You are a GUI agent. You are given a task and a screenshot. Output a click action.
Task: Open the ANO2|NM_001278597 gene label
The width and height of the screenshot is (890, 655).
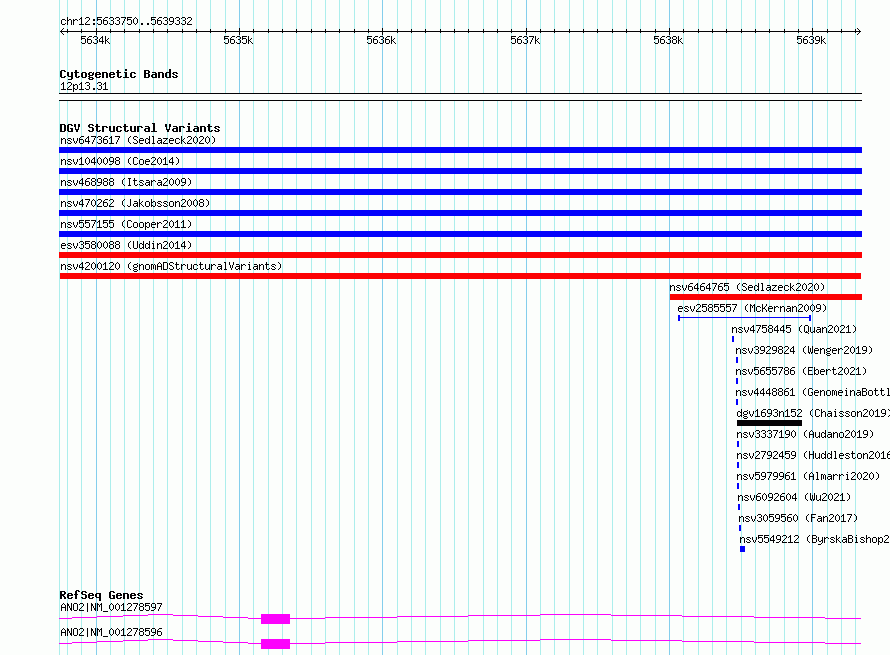point(111,607)
